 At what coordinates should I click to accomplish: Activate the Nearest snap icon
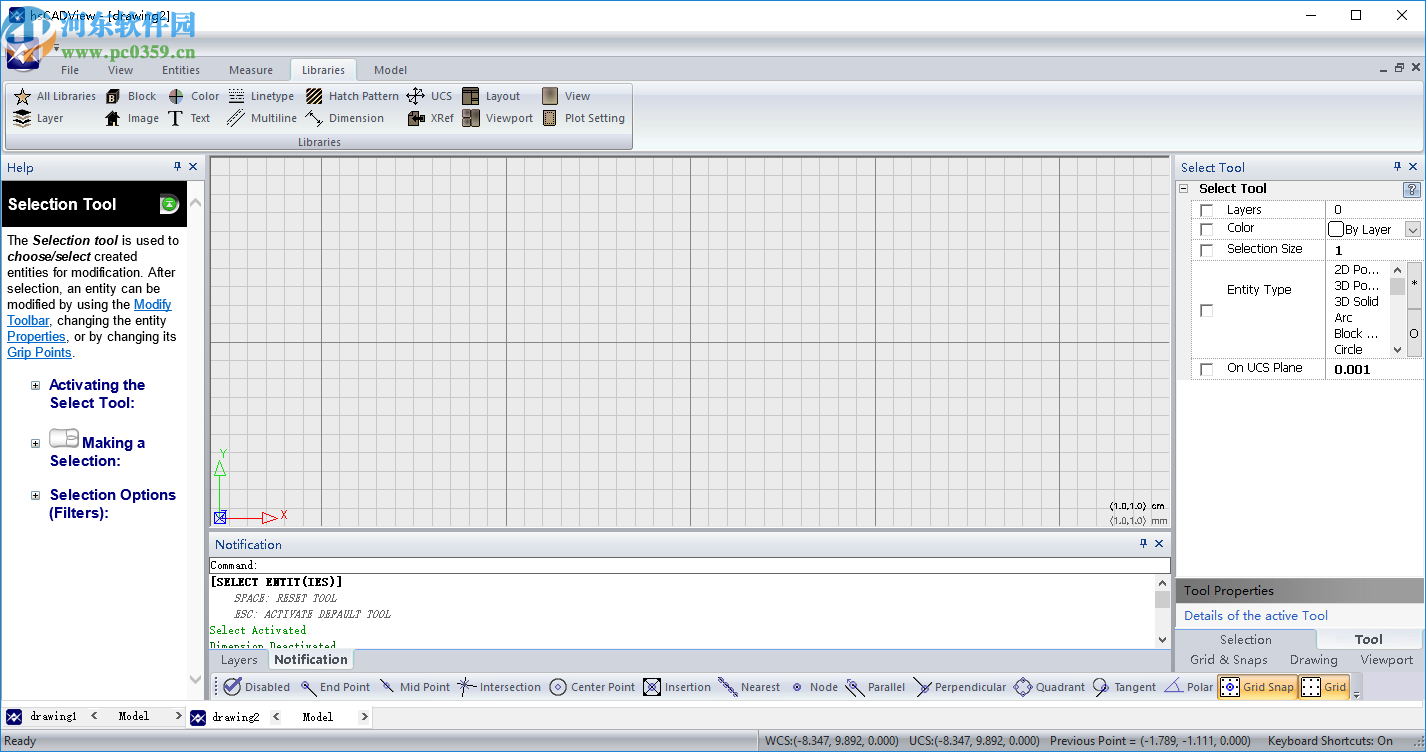click(728, 687)
